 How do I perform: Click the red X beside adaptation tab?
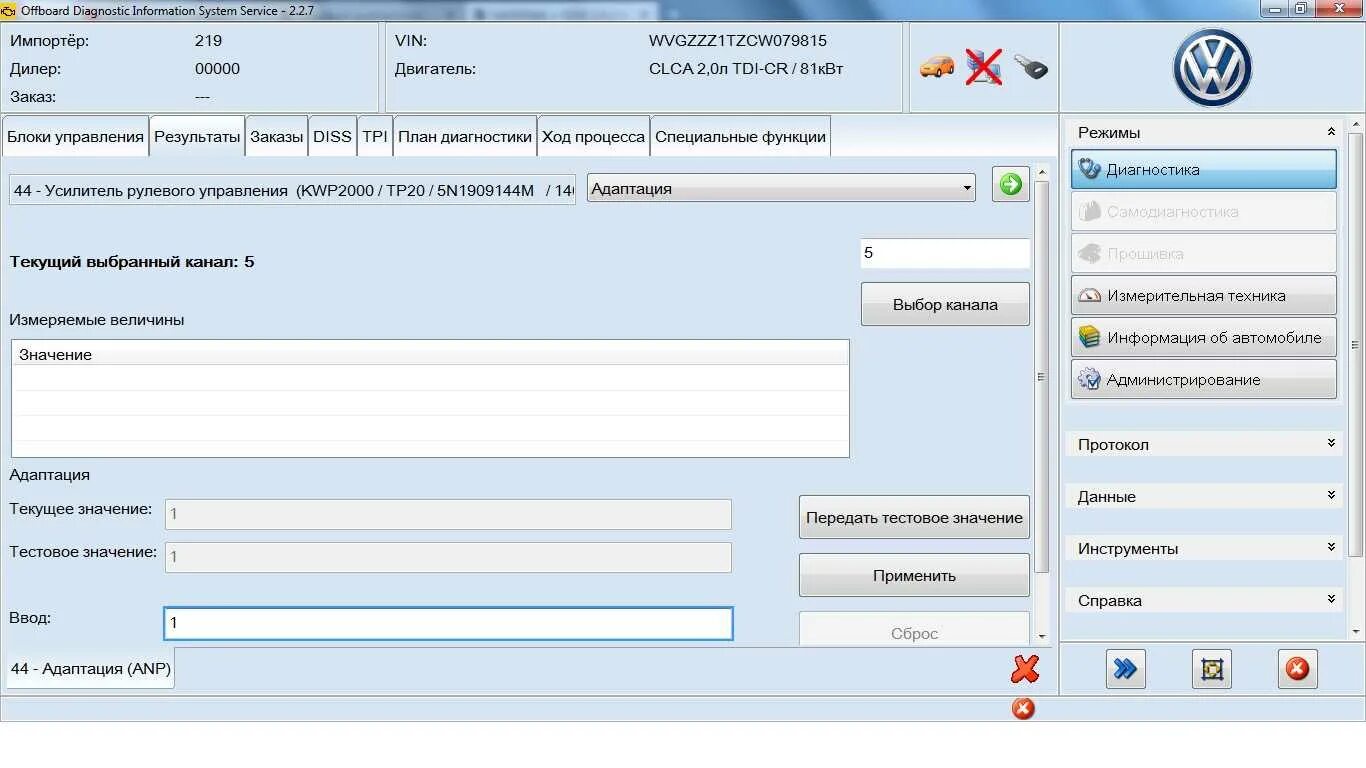[1025, 669]
